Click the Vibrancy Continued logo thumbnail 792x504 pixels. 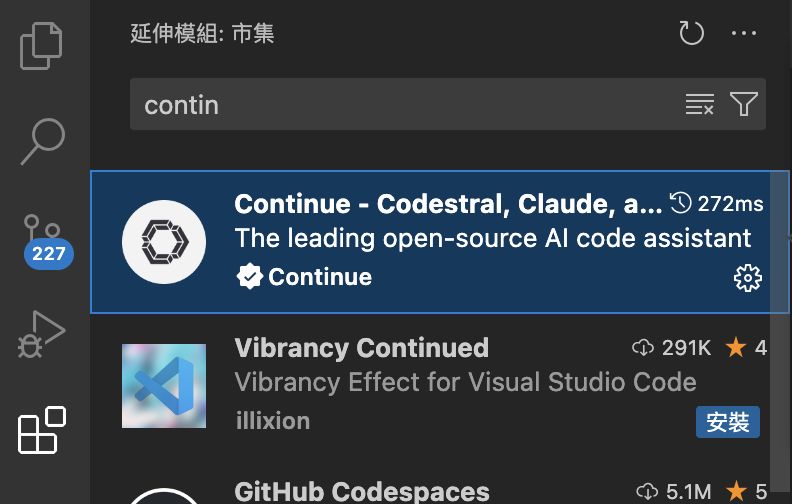click(164, 386)
